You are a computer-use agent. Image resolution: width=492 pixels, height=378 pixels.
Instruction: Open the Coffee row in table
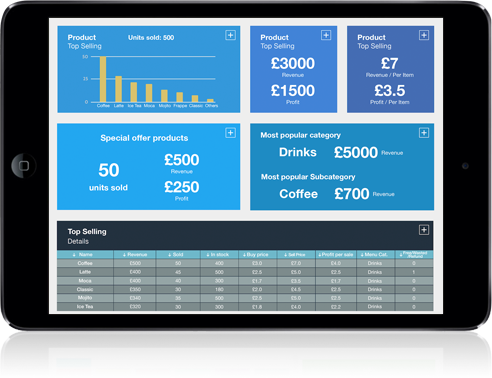click(x=245, y=263)
